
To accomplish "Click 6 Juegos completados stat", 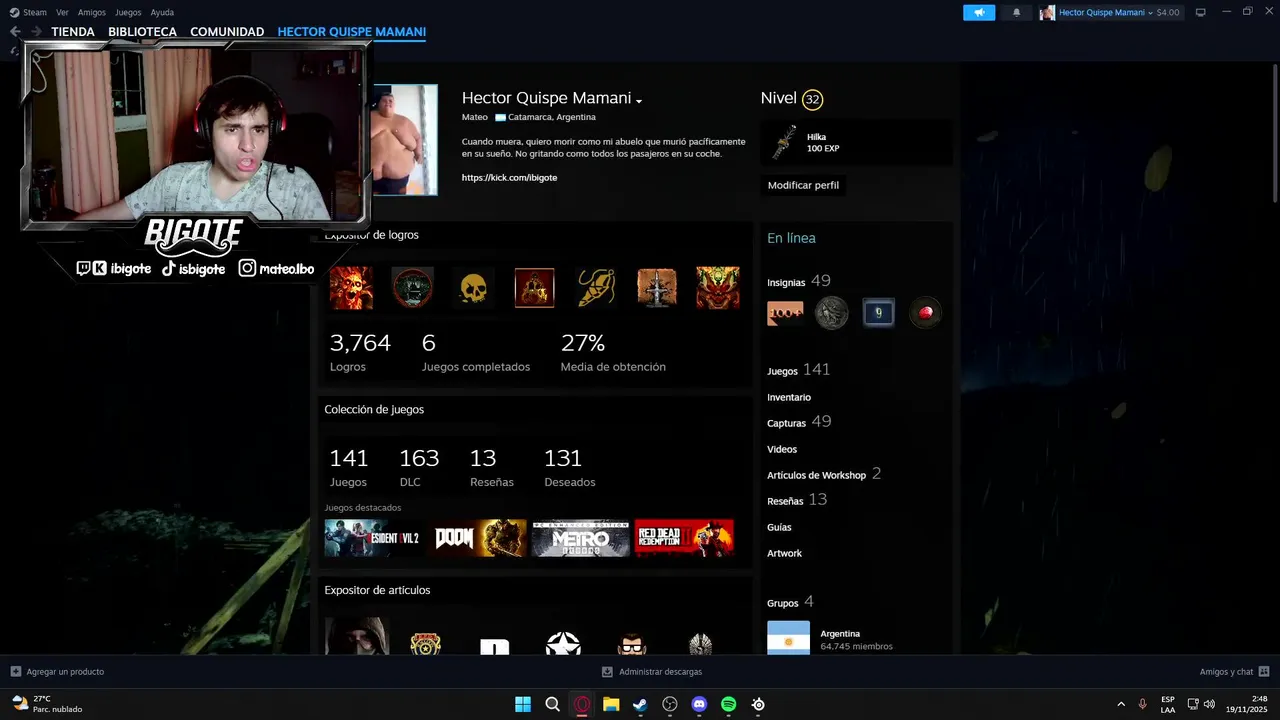I will [x=476, y=352].
